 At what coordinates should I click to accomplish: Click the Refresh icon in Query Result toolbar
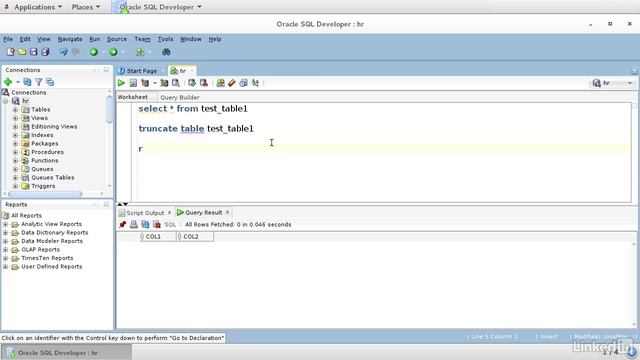point(145,224)
